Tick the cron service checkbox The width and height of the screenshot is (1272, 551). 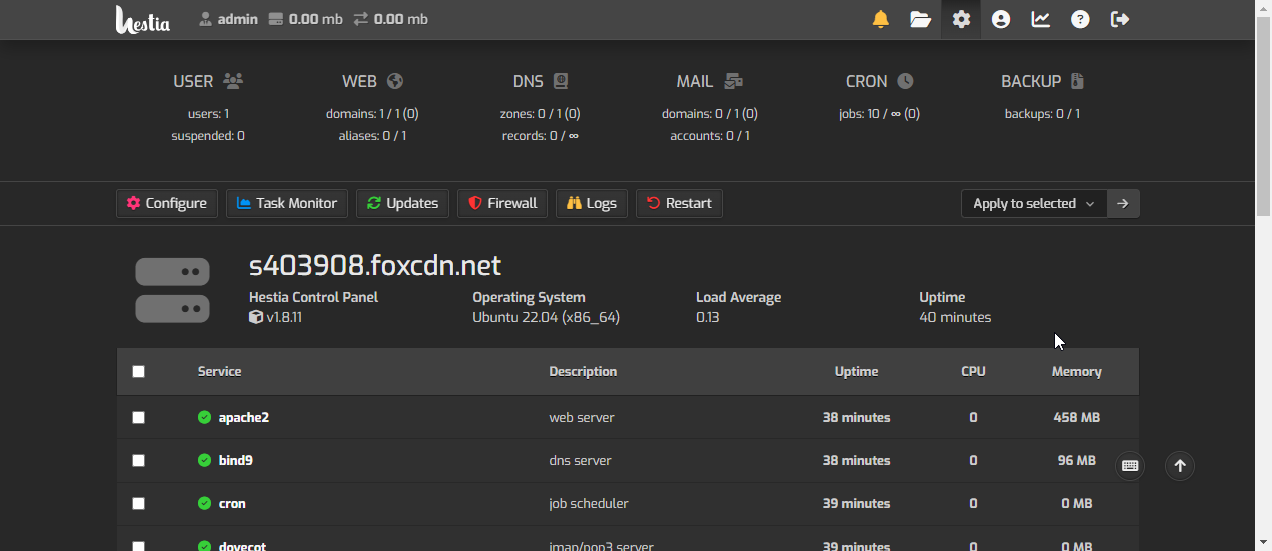pos(138,503)
